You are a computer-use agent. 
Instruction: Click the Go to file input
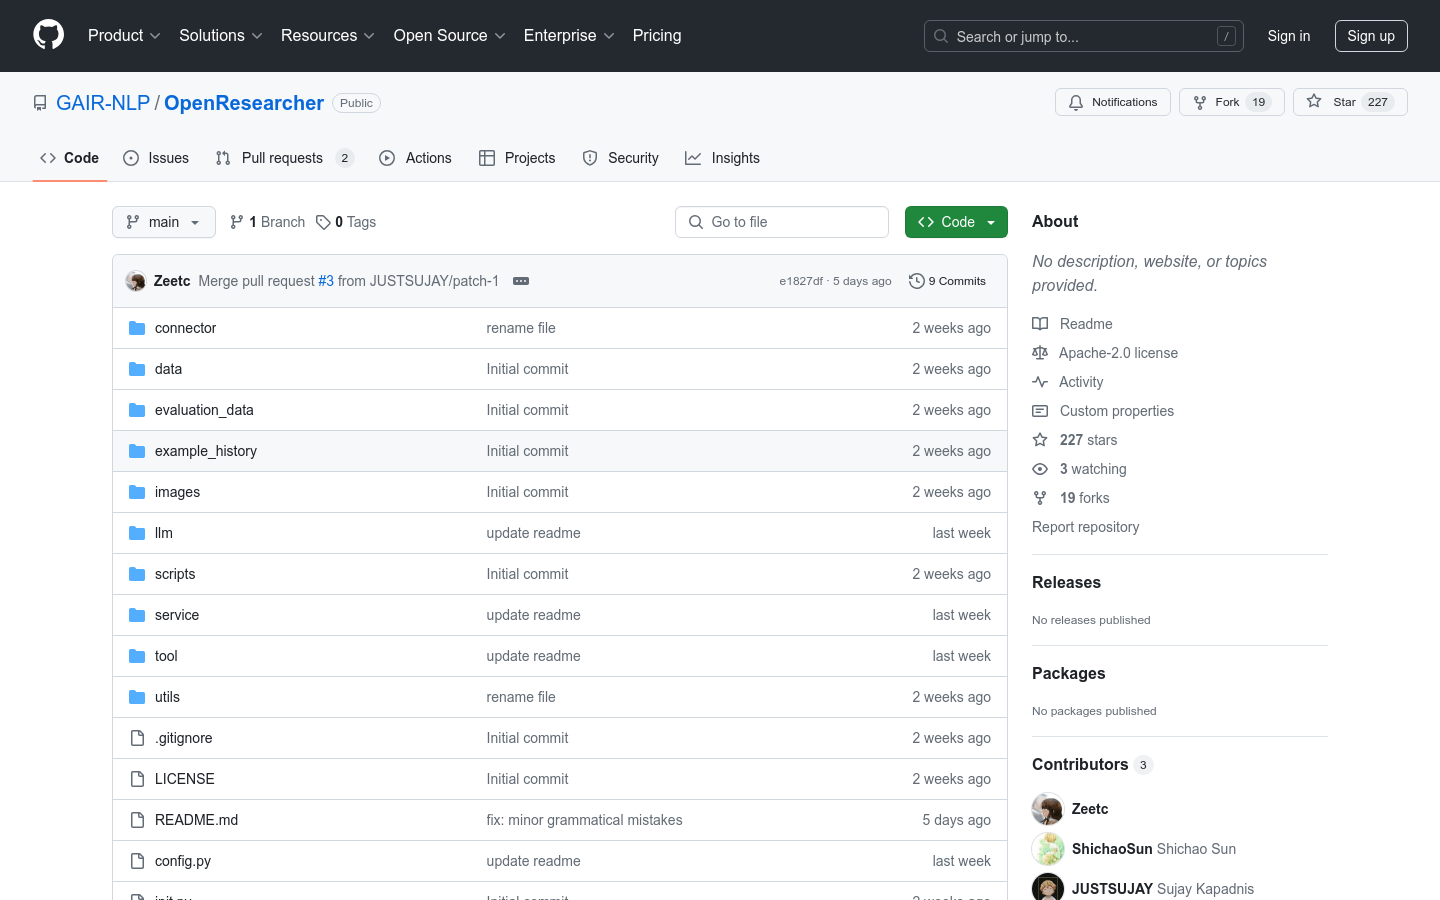coord(782,222)
